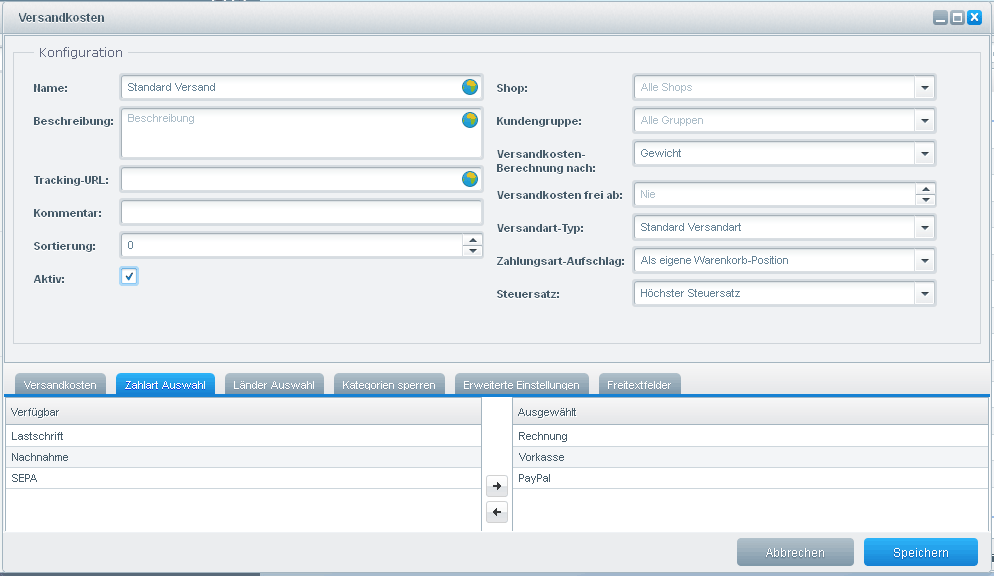Click the Alle Gruppen combo field
This screenshot has height=576, width=994.
(775, 120)
